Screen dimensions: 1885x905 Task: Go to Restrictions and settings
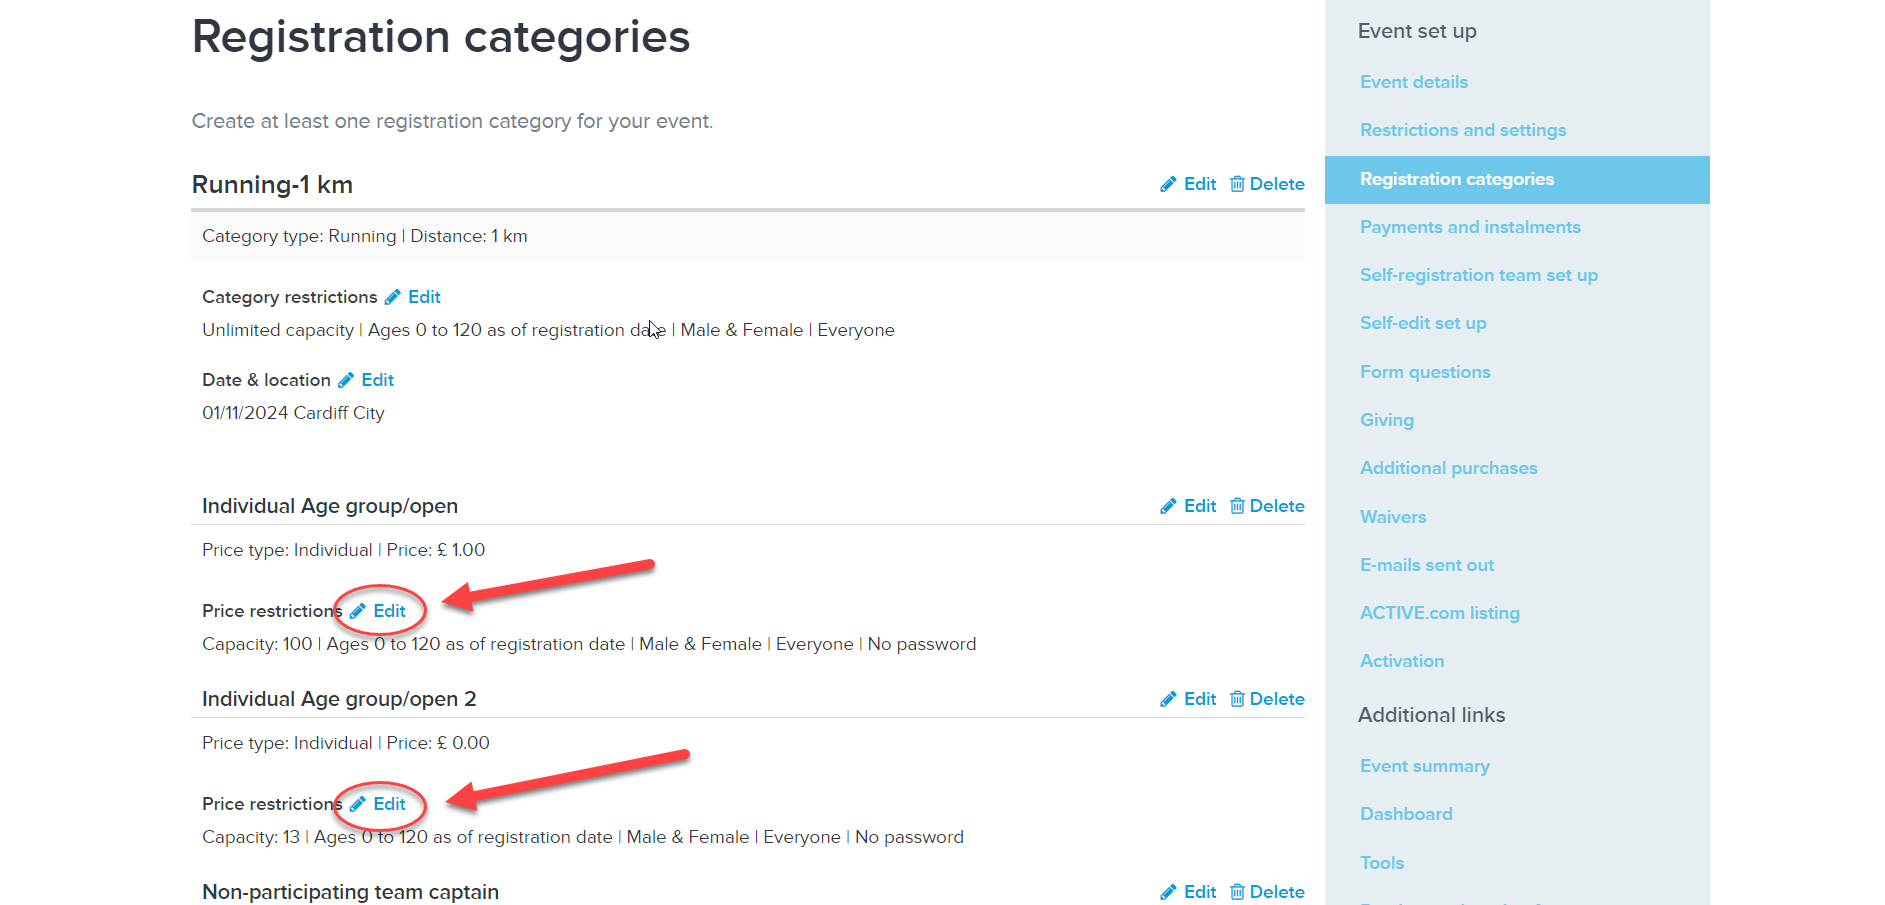pyautogui.click(x=1463, y=130)
